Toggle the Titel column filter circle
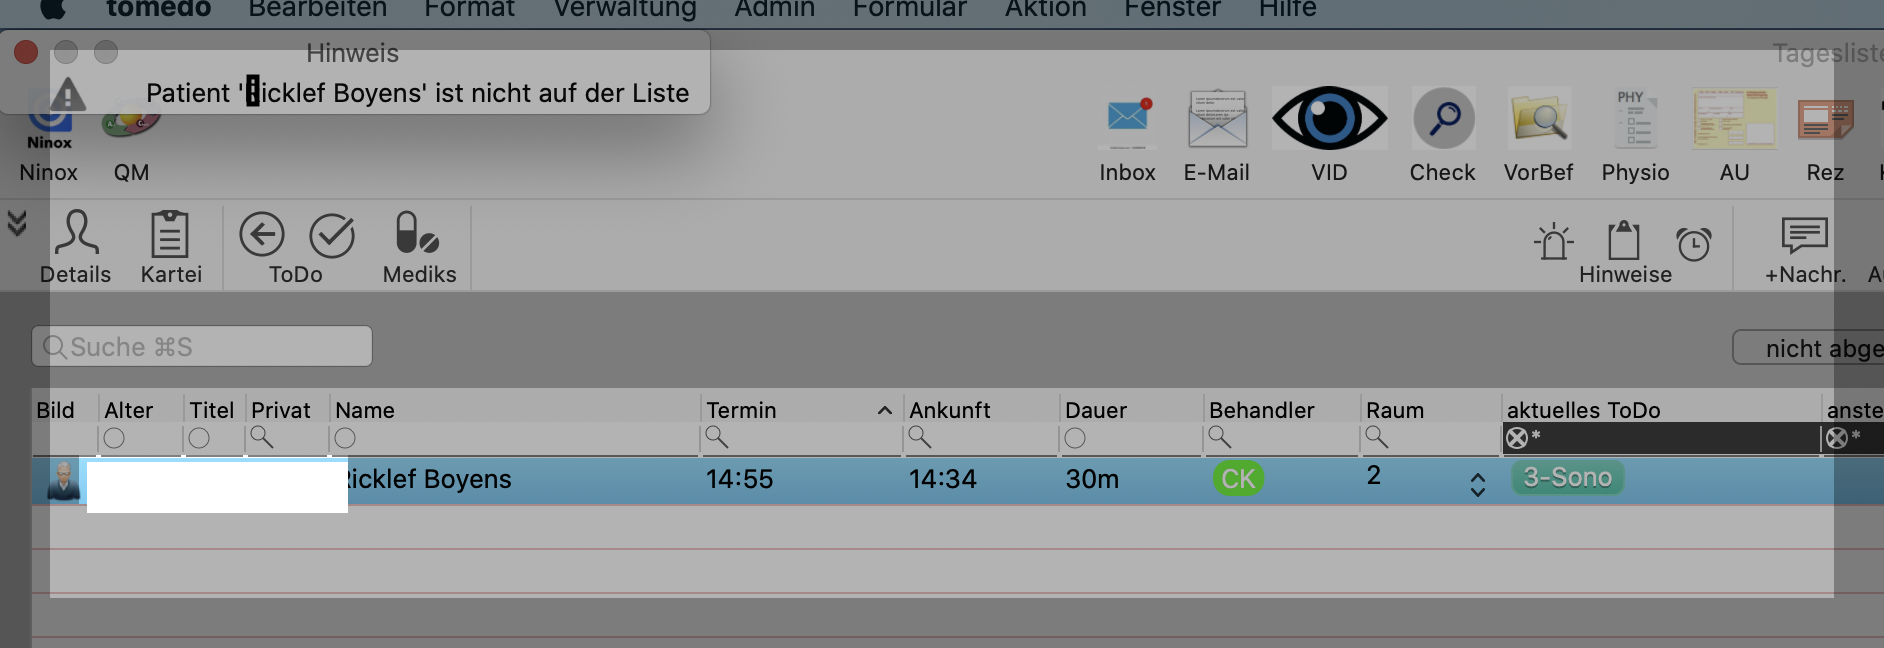 pos(199,438)
